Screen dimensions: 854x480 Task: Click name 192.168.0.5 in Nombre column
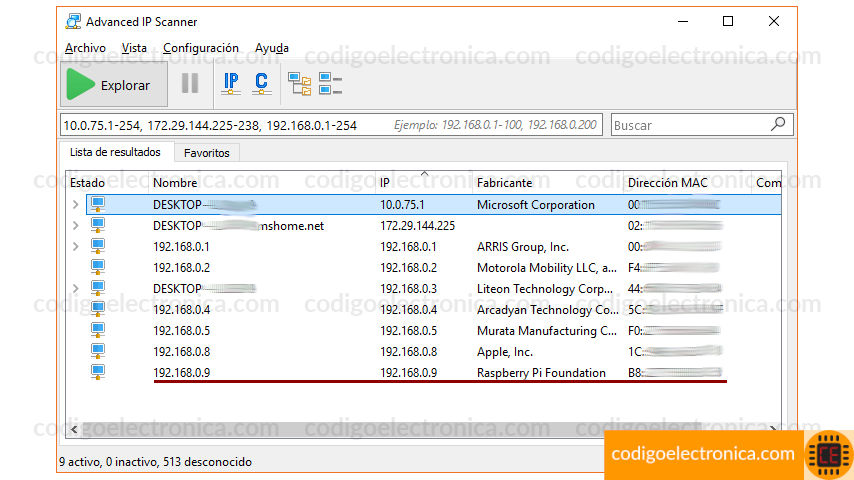[x=181, y=331]
